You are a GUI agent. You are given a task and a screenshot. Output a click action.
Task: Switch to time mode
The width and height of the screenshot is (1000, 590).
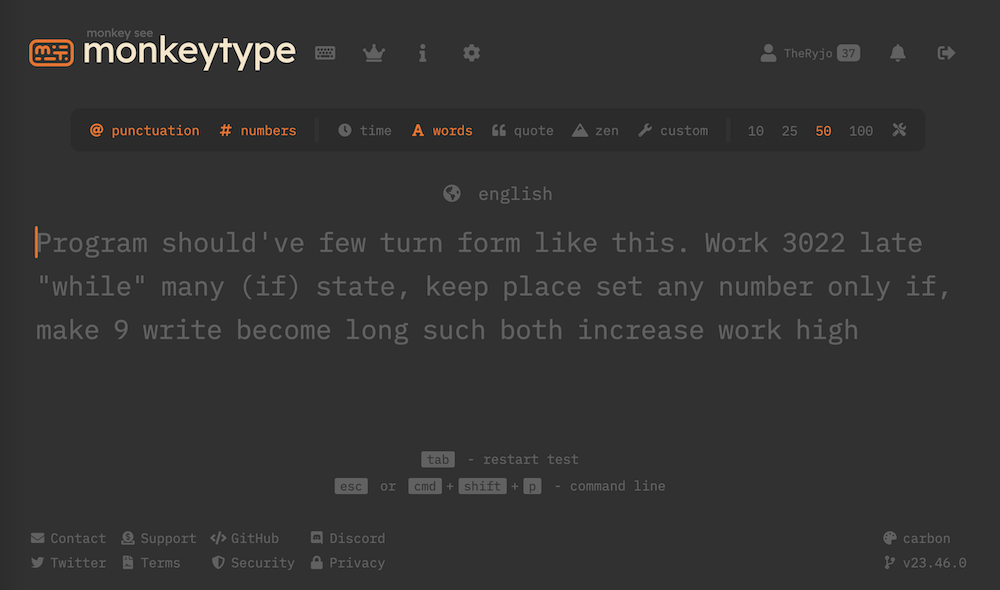(x=365, y=131)
